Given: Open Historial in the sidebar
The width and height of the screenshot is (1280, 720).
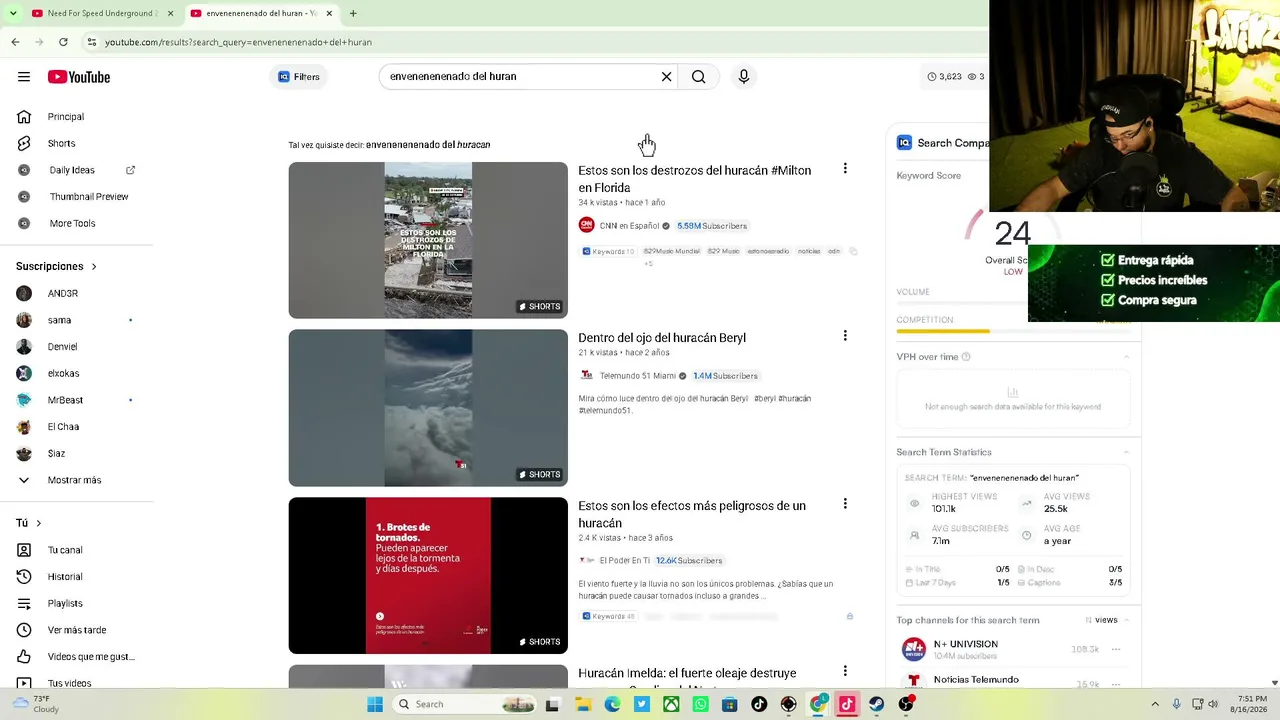Looking at the screenshot, I should coord(65,577).
